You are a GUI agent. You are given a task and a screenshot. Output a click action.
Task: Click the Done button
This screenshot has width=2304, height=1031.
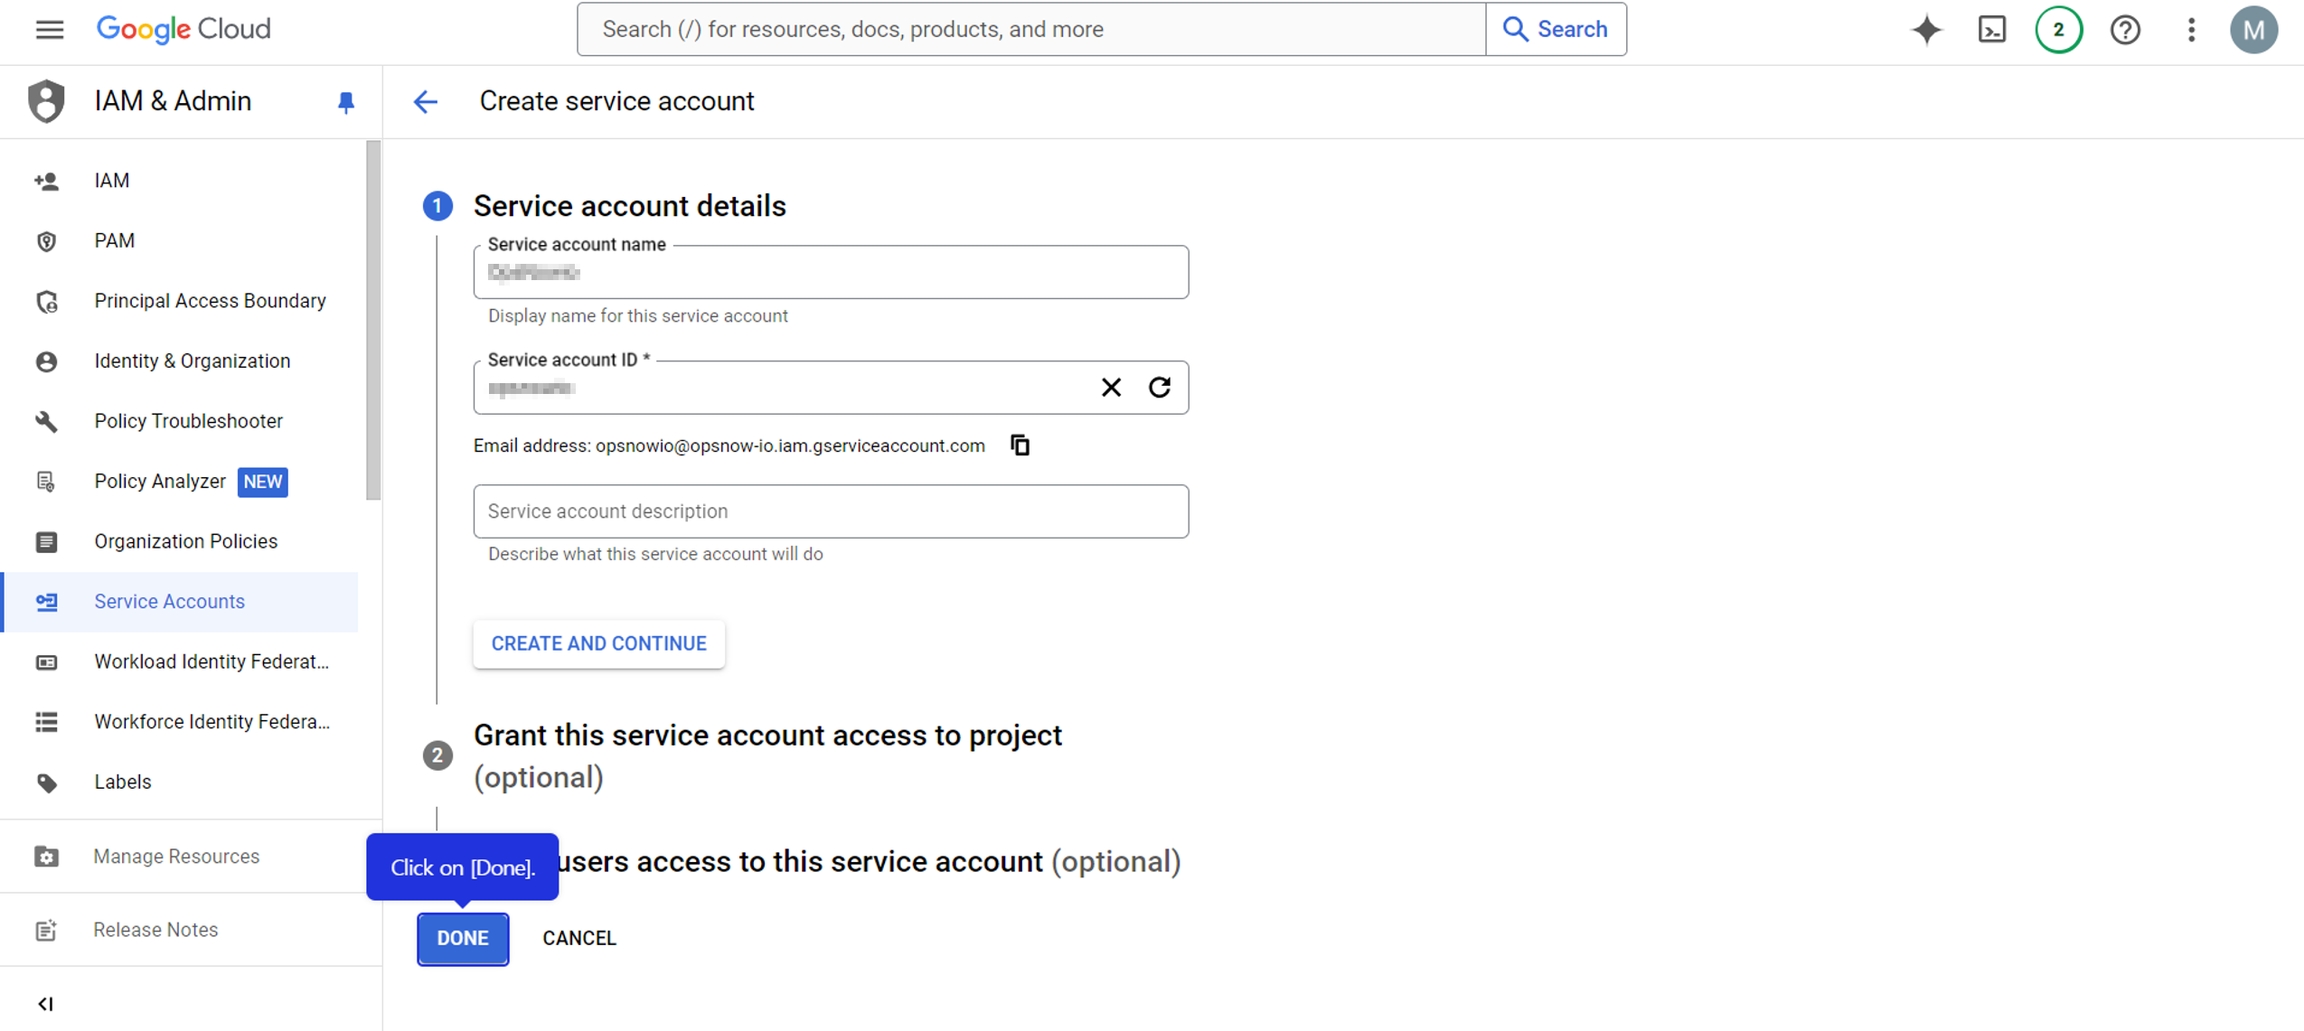tap(462, 938)
